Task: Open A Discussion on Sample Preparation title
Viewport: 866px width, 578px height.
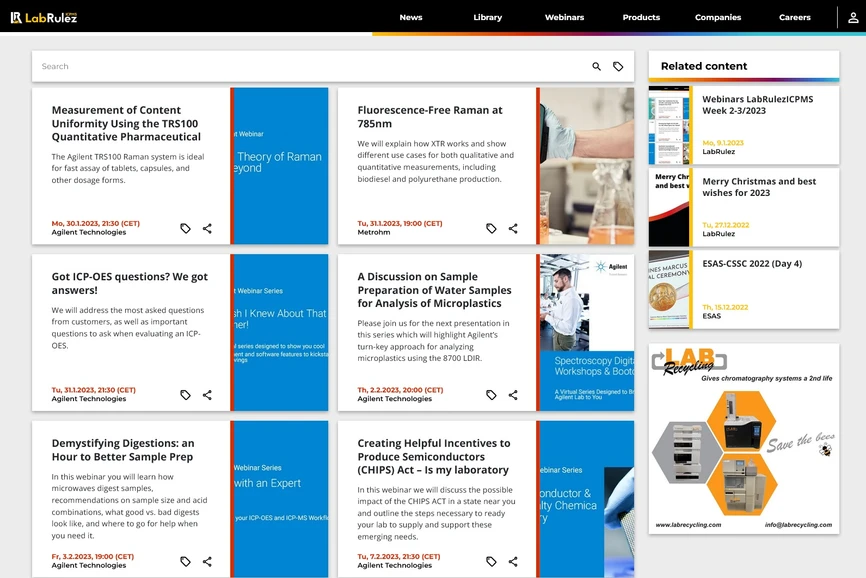Action: pos(434,290)
